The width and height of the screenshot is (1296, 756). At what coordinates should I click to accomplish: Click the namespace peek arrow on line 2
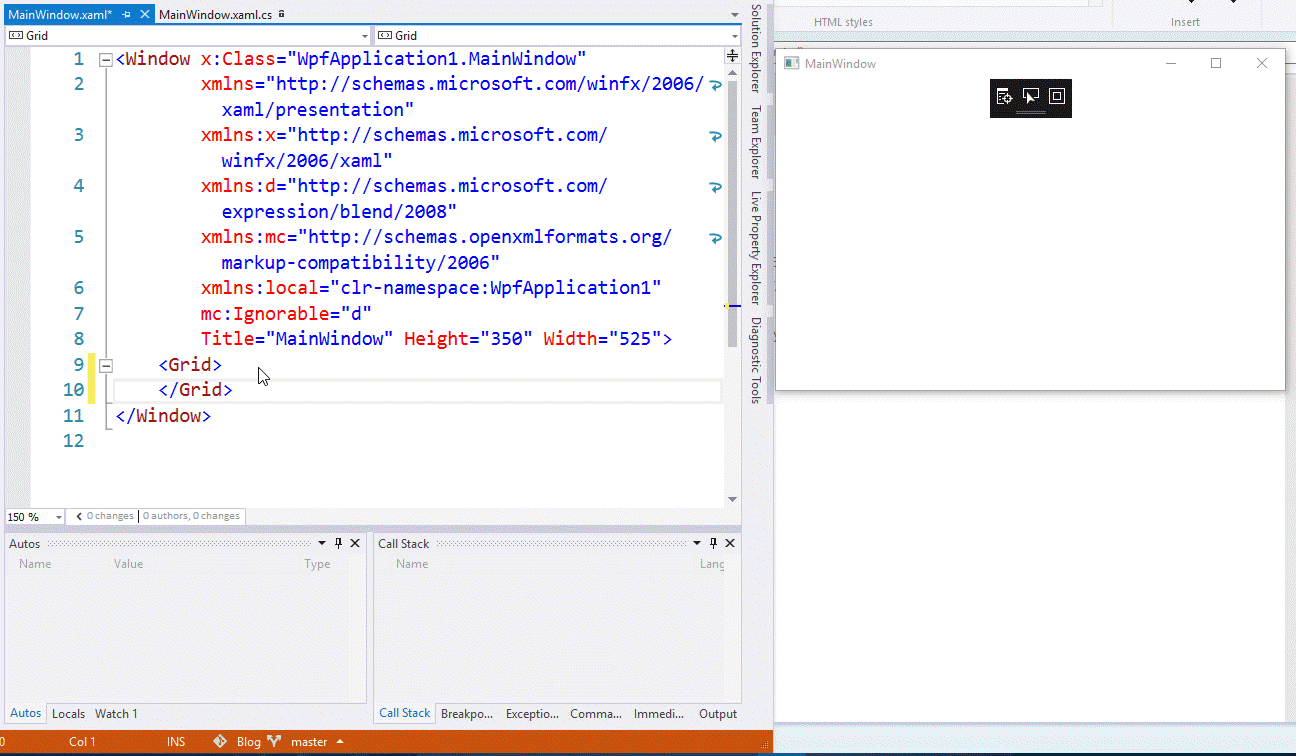coord(714,86)
